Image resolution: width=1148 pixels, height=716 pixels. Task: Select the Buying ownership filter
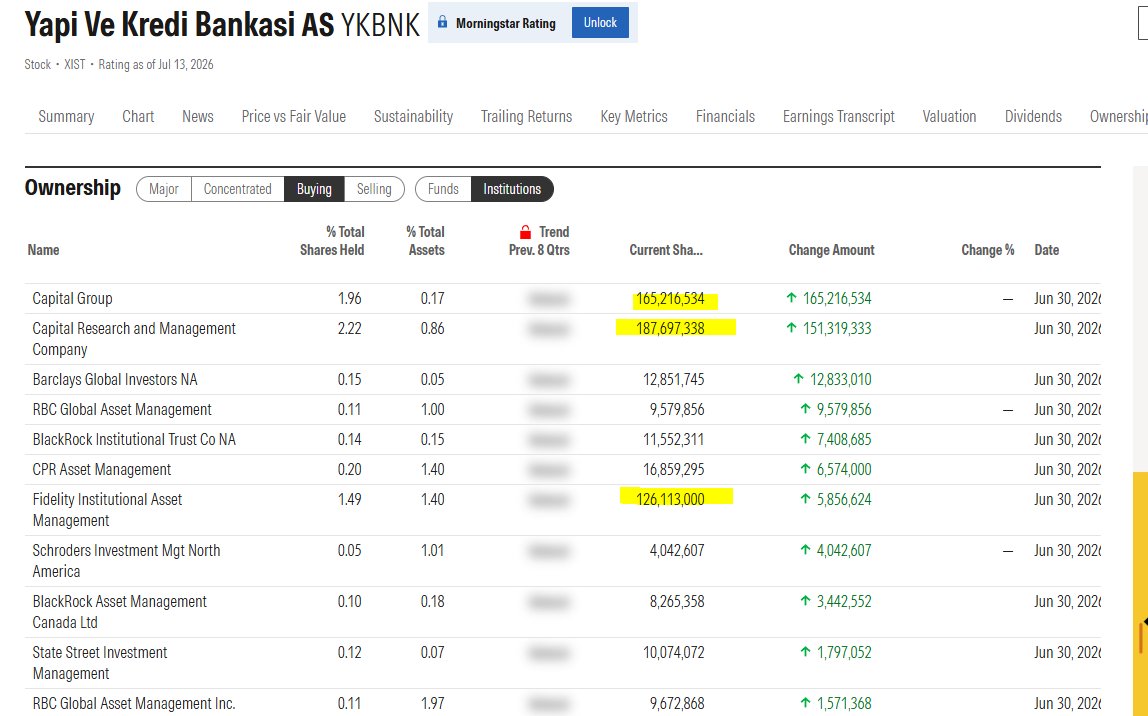pyautogui.click(x=314, y=189)
